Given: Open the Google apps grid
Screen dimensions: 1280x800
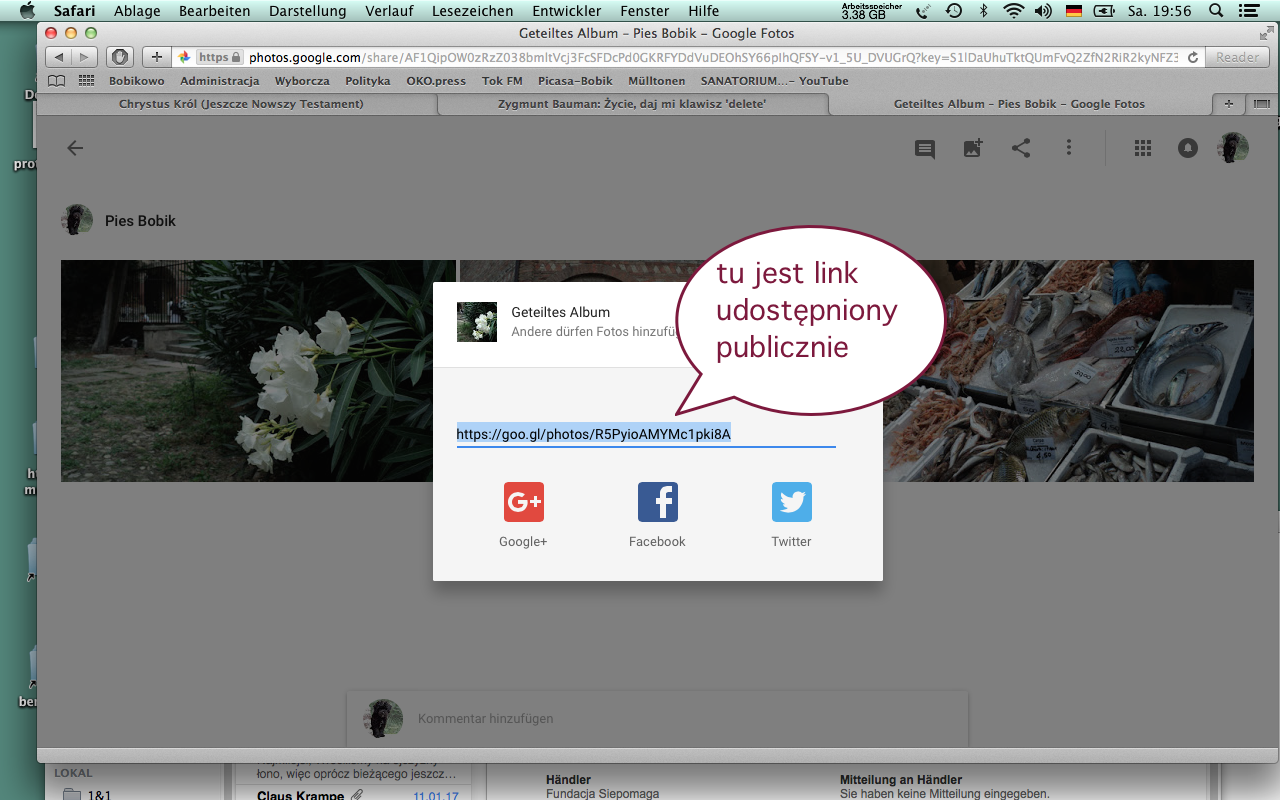Looking at the screenshot, I should (1143, 148).
